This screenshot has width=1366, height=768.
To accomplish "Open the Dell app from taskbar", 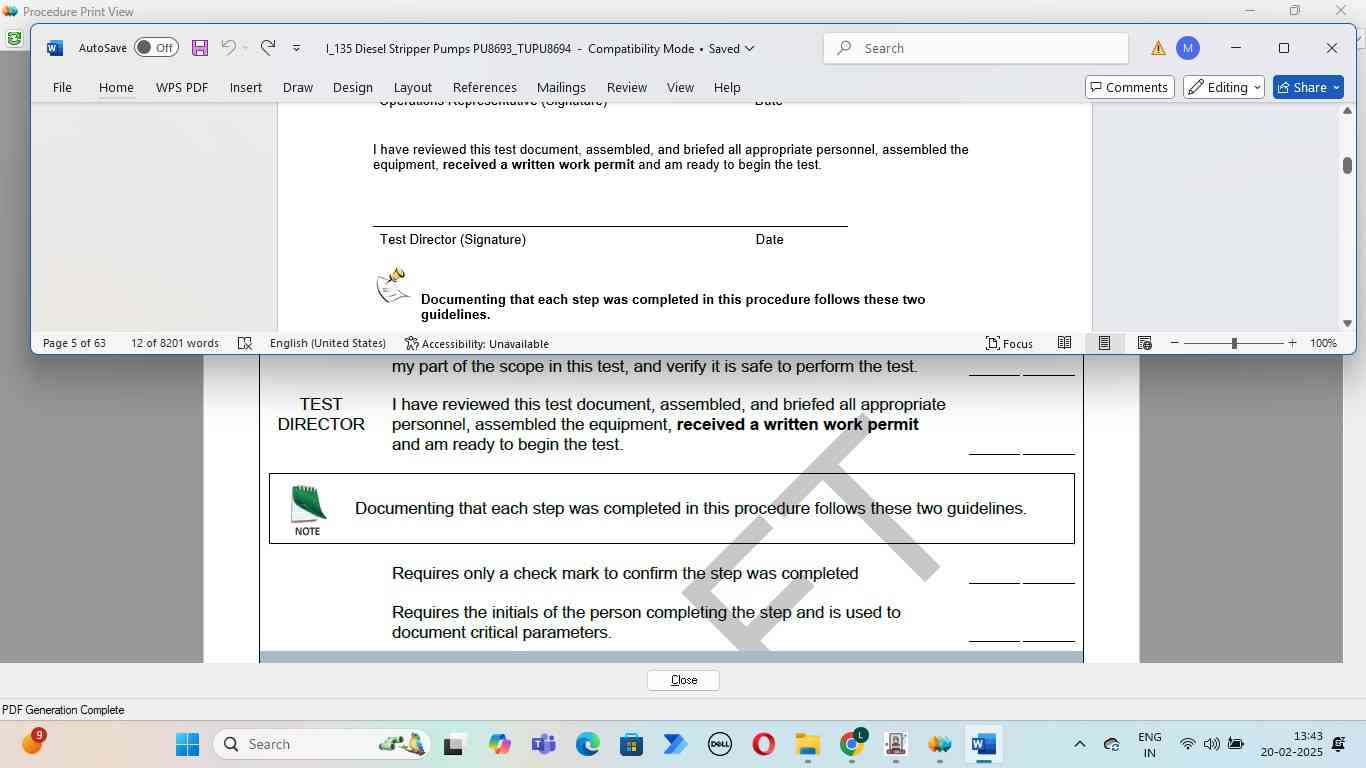I will [720, 744].
